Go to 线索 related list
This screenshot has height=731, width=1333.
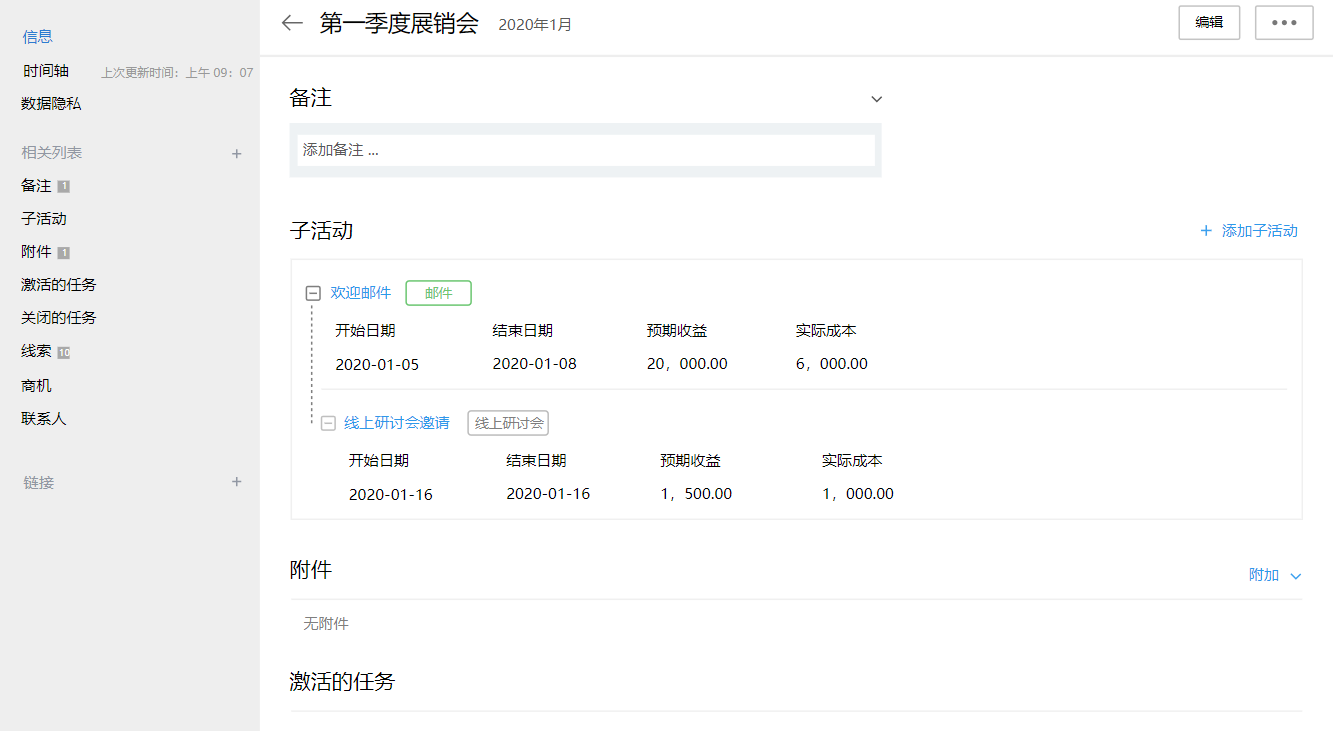click(36, 352)
